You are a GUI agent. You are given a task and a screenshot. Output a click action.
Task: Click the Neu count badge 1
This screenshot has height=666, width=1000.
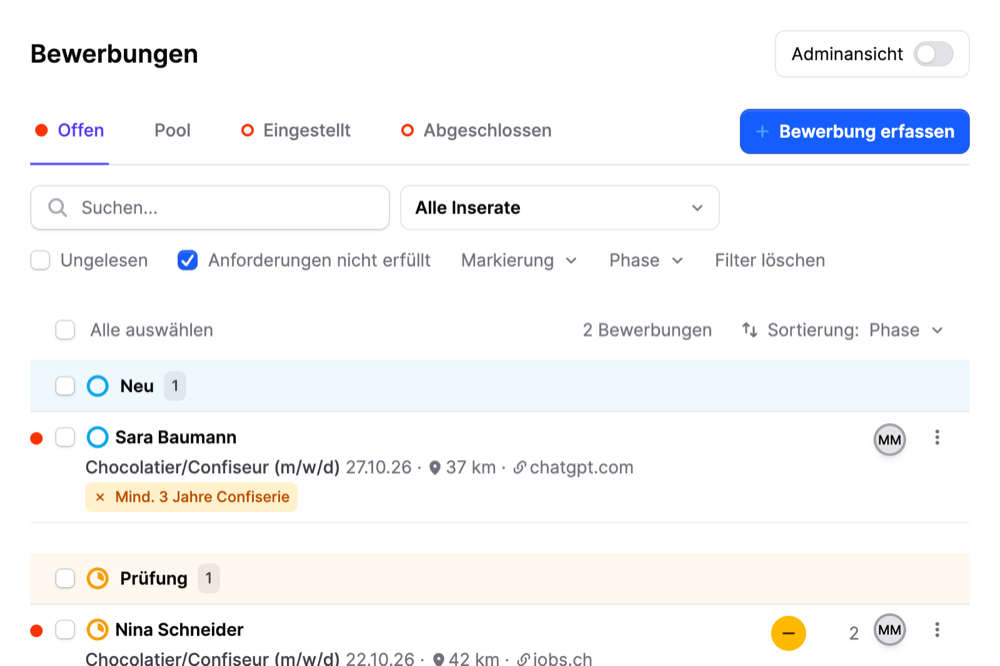point(175,386)
